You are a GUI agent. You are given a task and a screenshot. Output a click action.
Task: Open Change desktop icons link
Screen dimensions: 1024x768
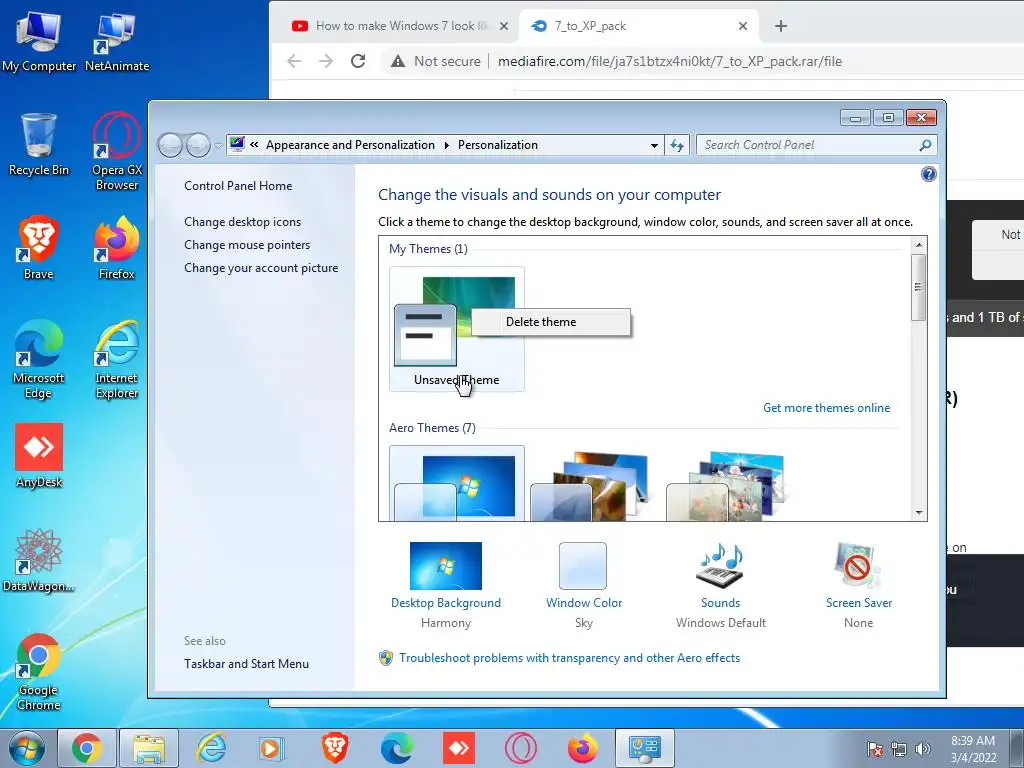[242, 222]
